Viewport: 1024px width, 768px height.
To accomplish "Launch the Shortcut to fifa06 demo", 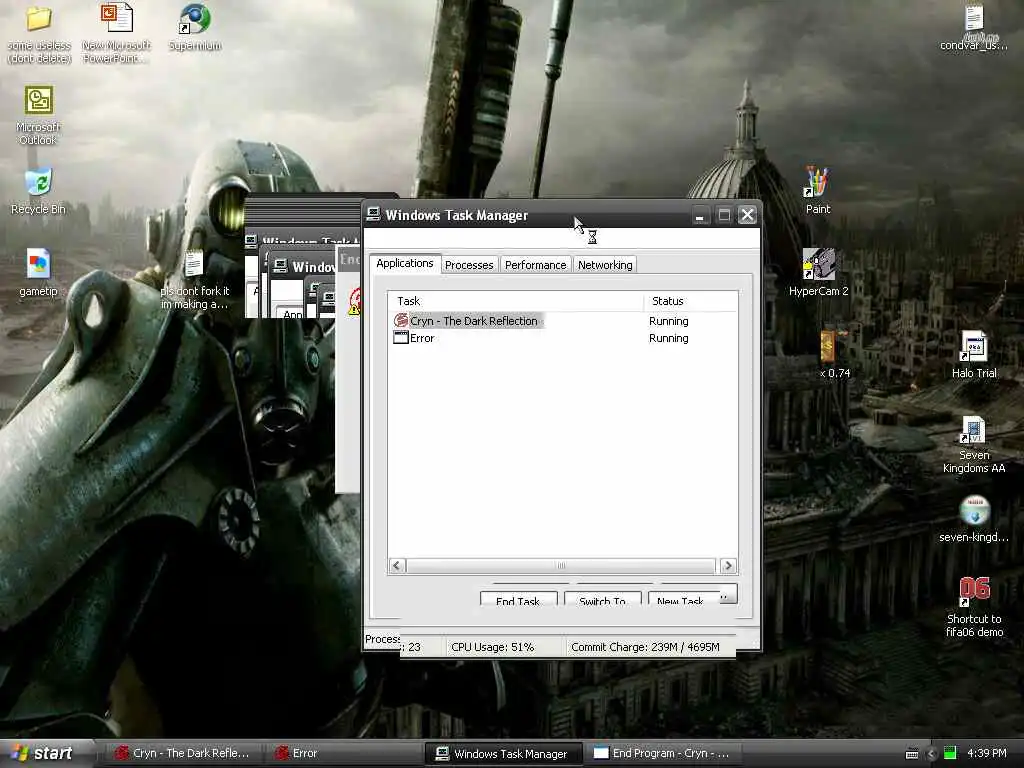I will (974, 592).
